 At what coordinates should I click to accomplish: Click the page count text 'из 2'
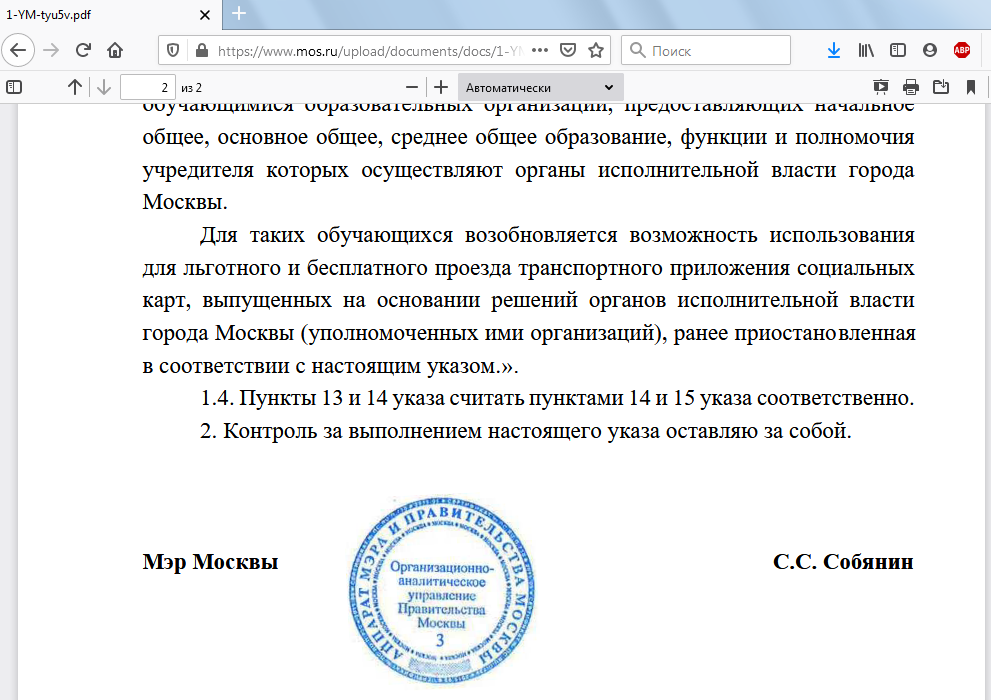pyautogui.click(x=192, y=88)
